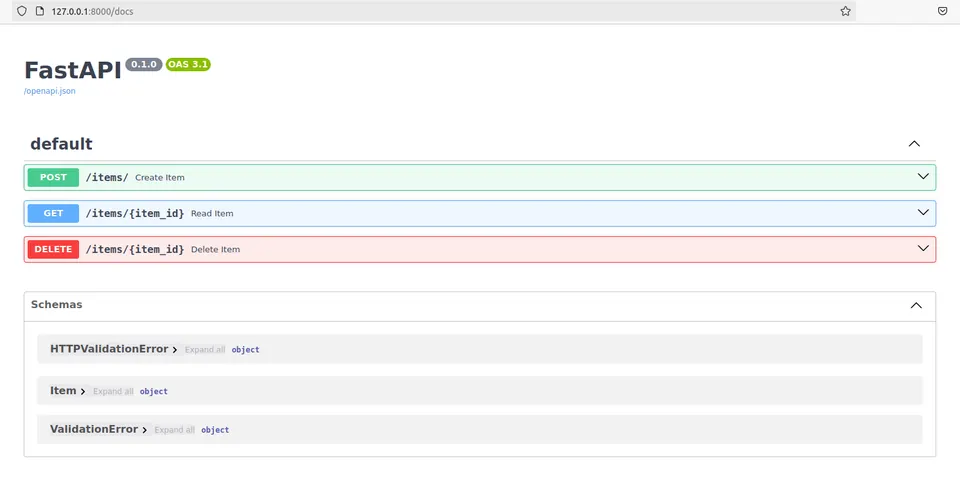Click the Create Item summary text
This screenshot has width=960, height=495.
[x=160, y=178]
